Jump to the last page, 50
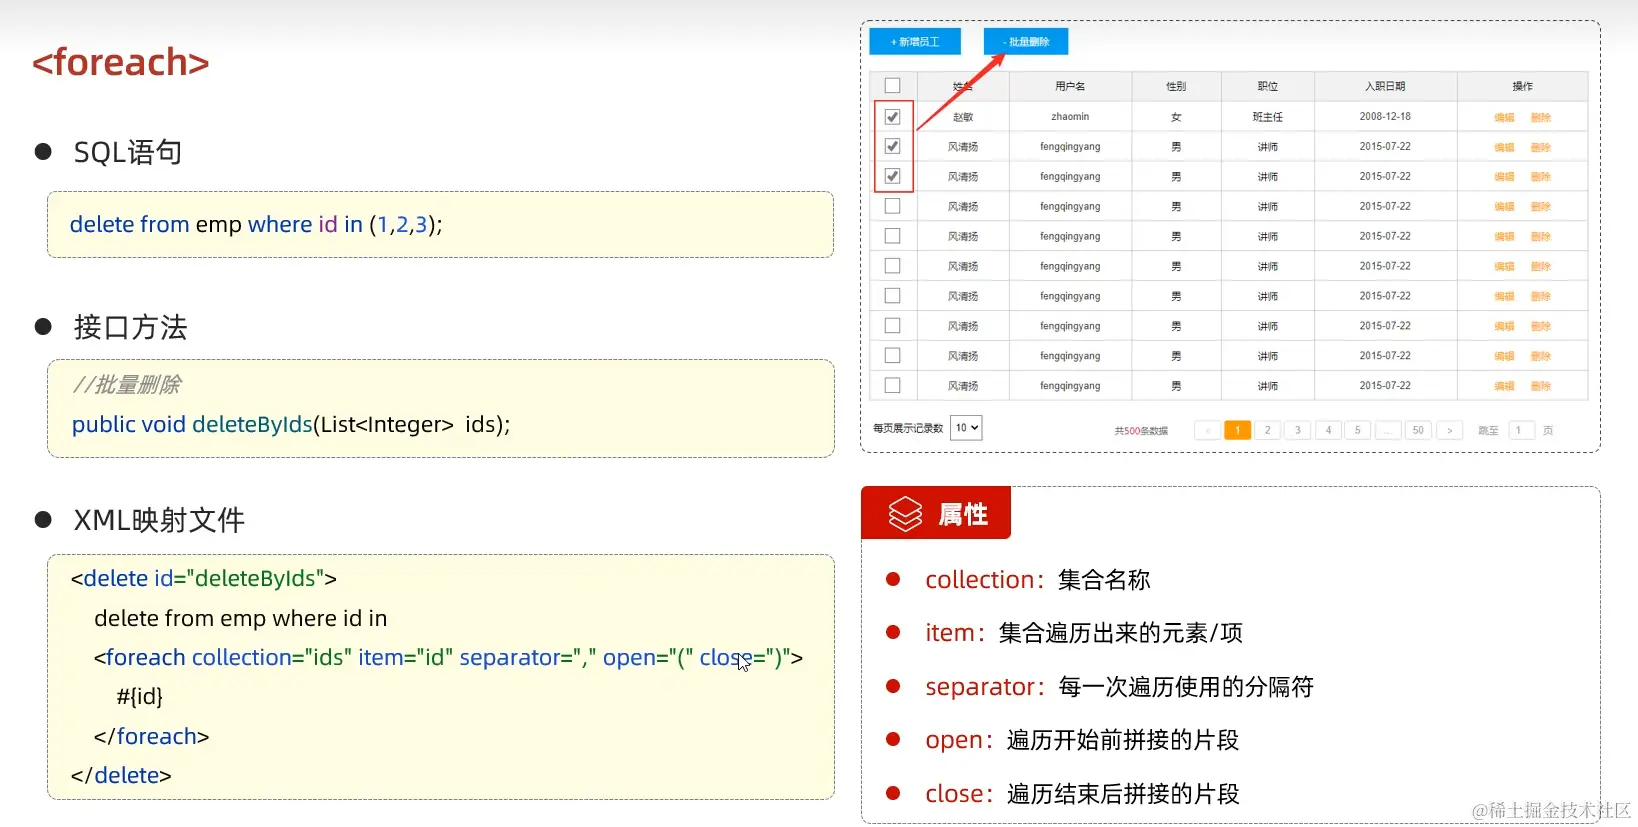 [1418, 430]
